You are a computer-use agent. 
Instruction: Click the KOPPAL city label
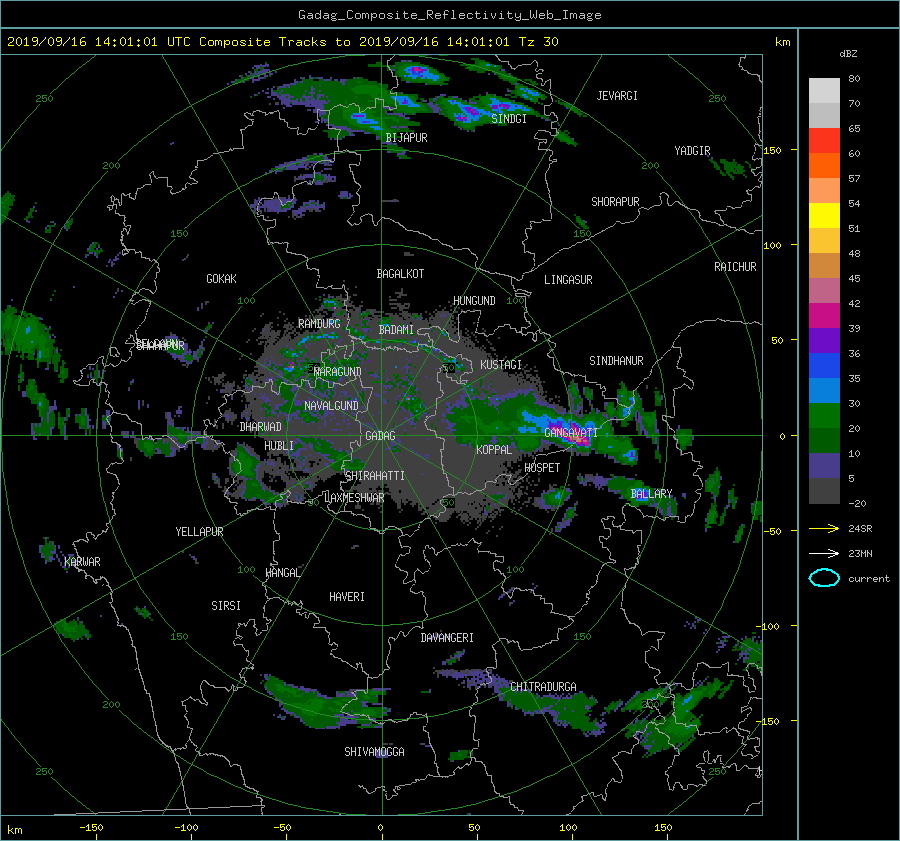(x=494, y=450)
